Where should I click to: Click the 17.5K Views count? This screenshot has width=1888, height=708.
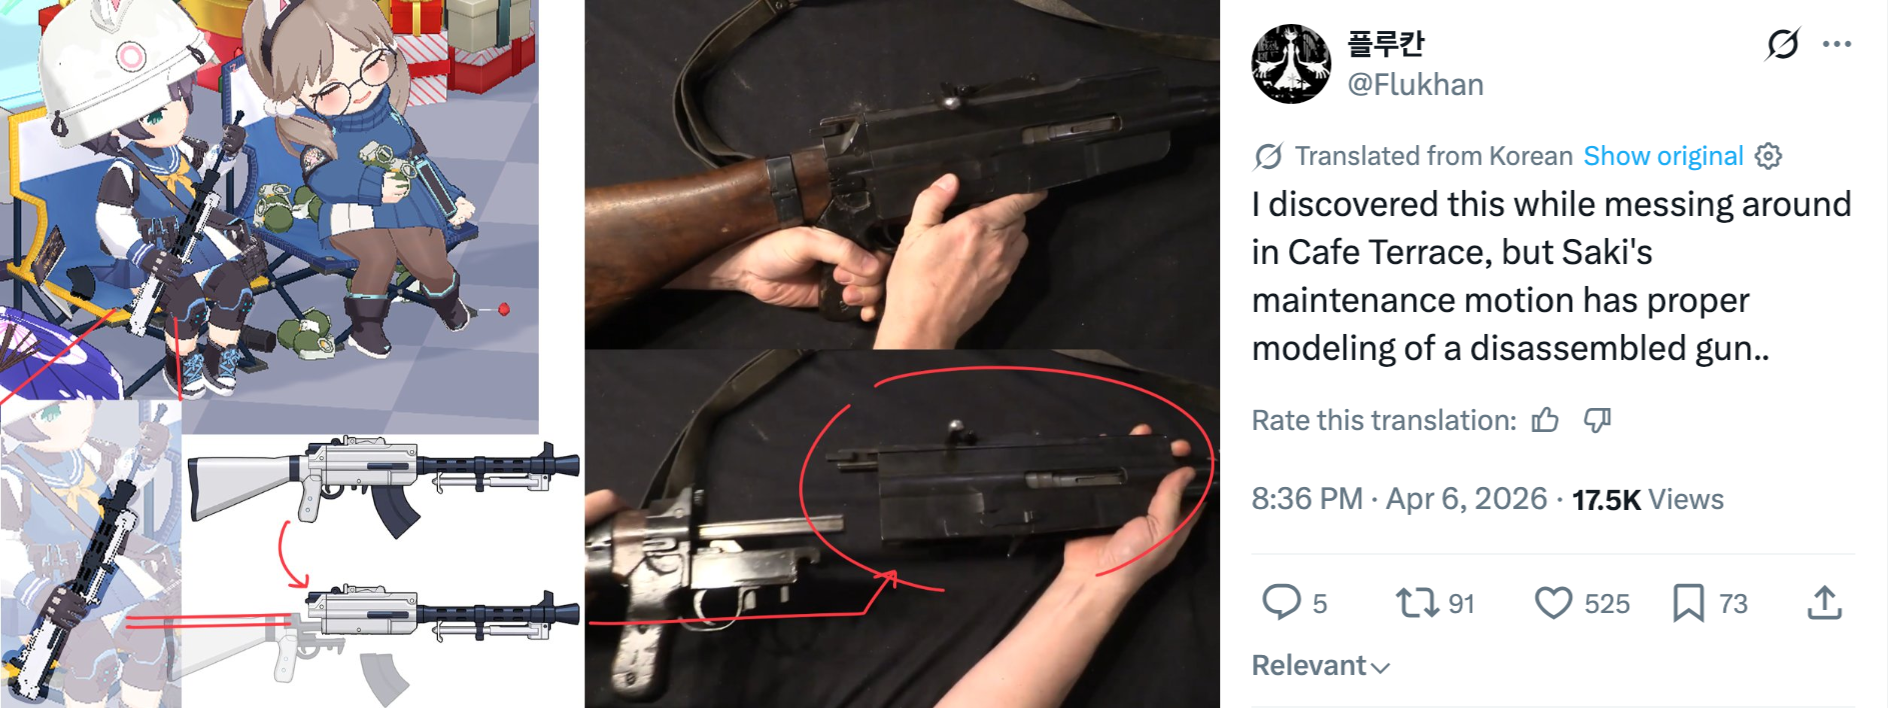(1647, 499)
